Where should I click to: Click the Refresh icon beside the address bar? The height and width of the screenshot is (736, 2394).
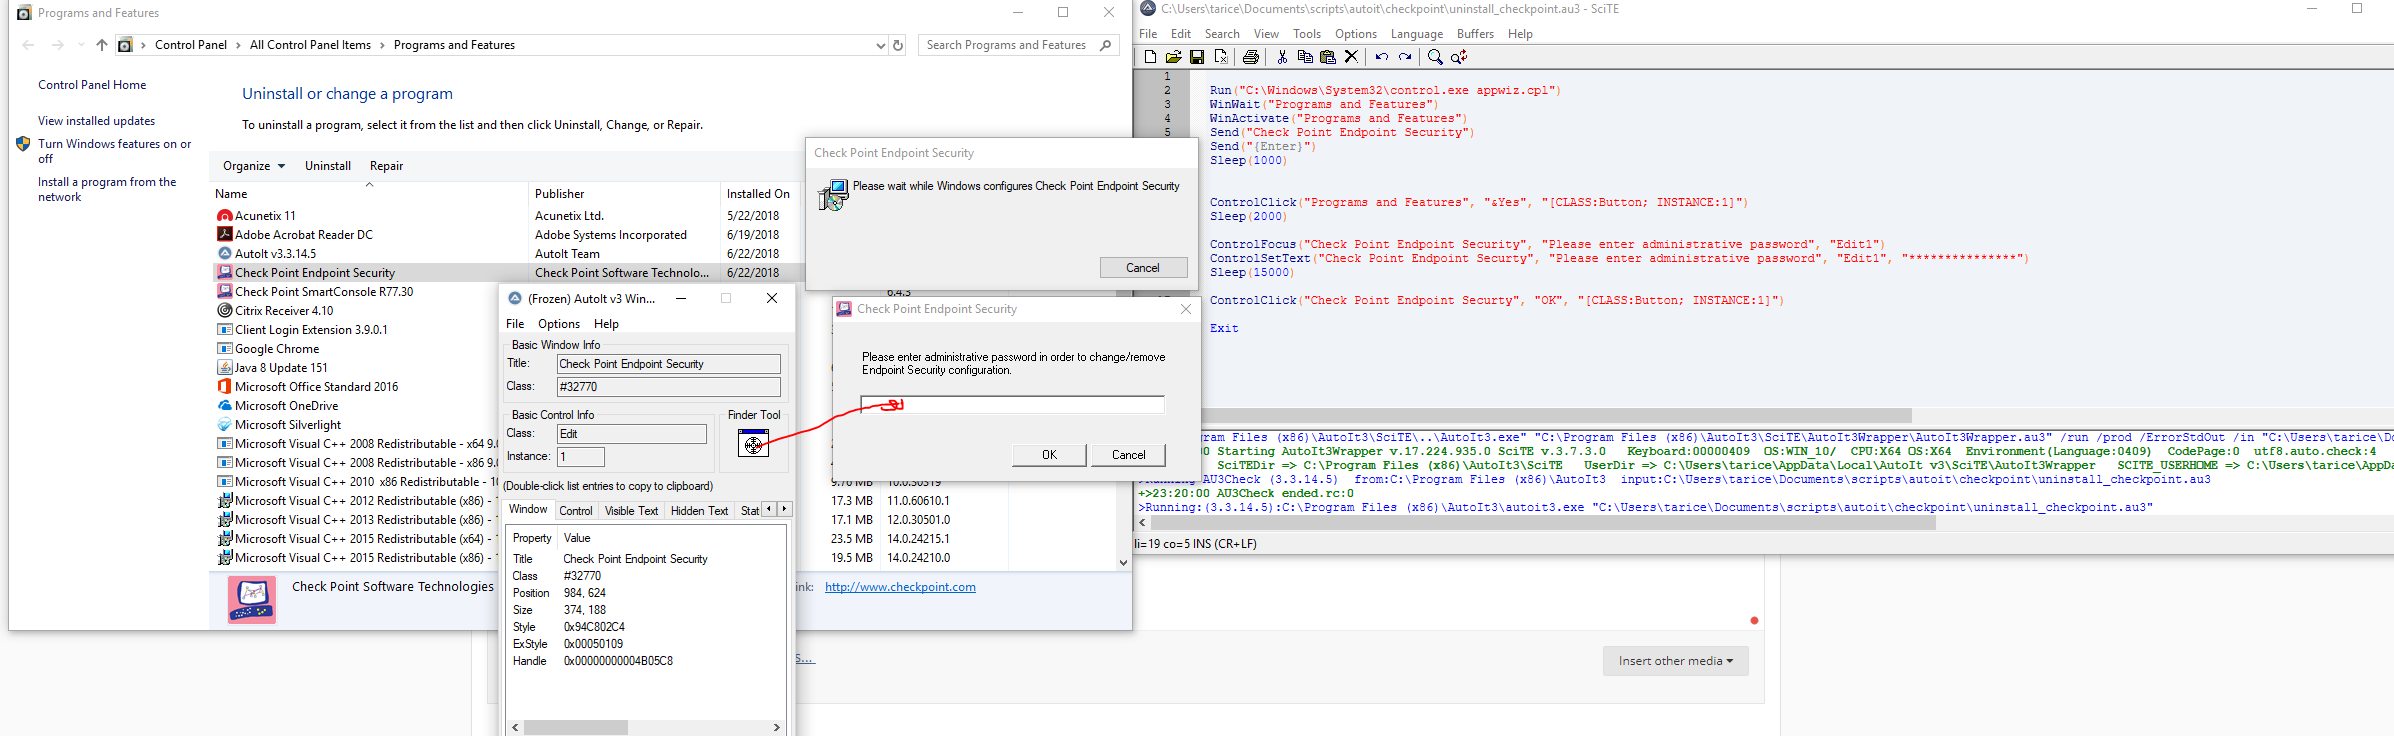click(898, 45)
